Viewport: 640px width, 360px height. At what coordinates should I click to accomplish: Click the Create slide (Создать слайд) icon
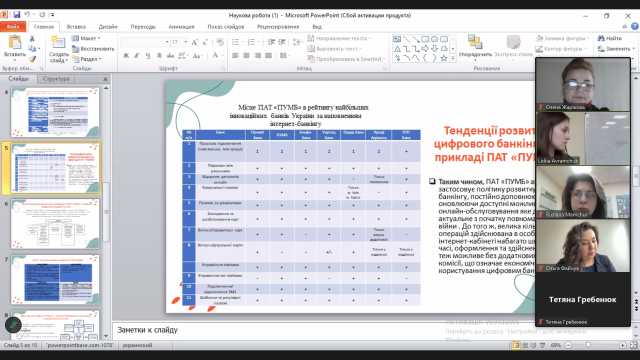coord(58,43)
